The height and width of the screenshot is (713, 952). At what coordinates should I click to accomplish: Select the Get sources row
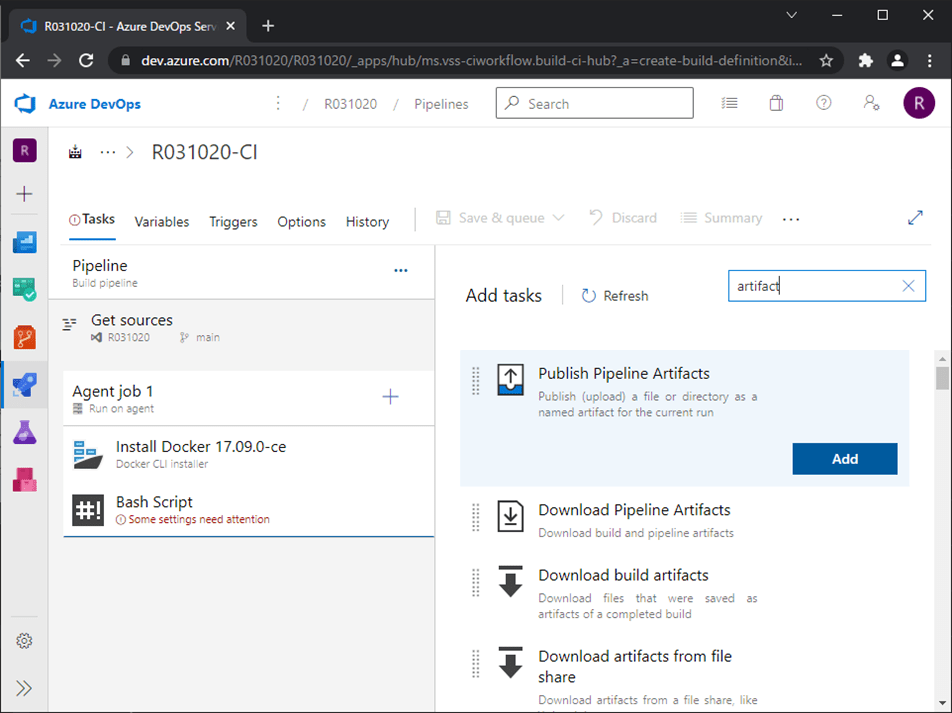coord(241,327)
